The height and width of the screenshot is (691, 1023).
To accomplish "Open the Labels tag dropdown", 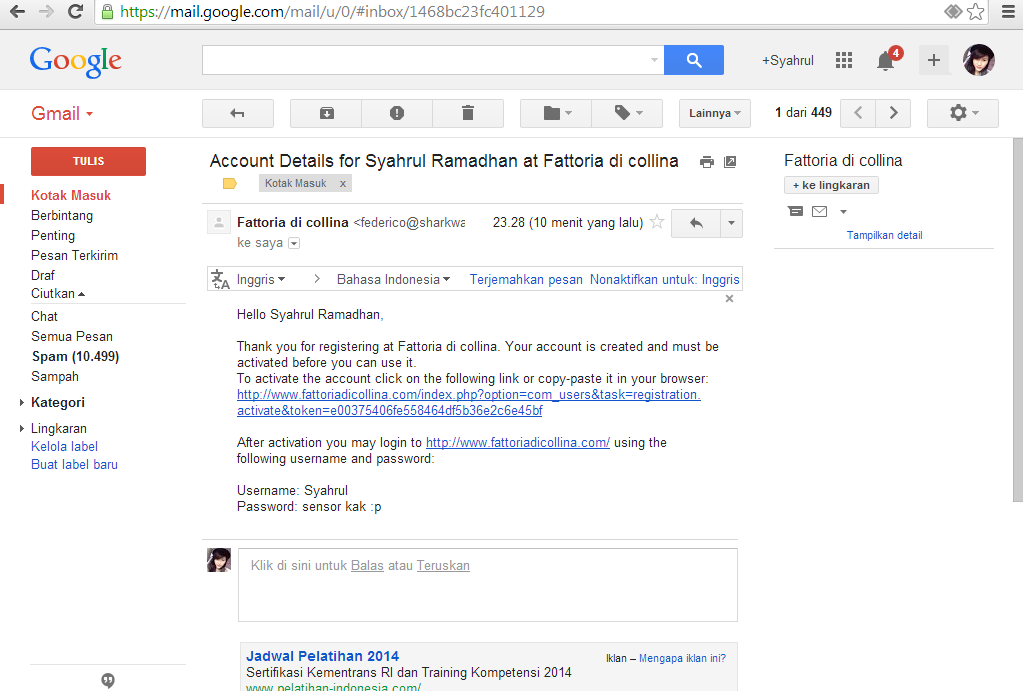I will tap(628, 114).
